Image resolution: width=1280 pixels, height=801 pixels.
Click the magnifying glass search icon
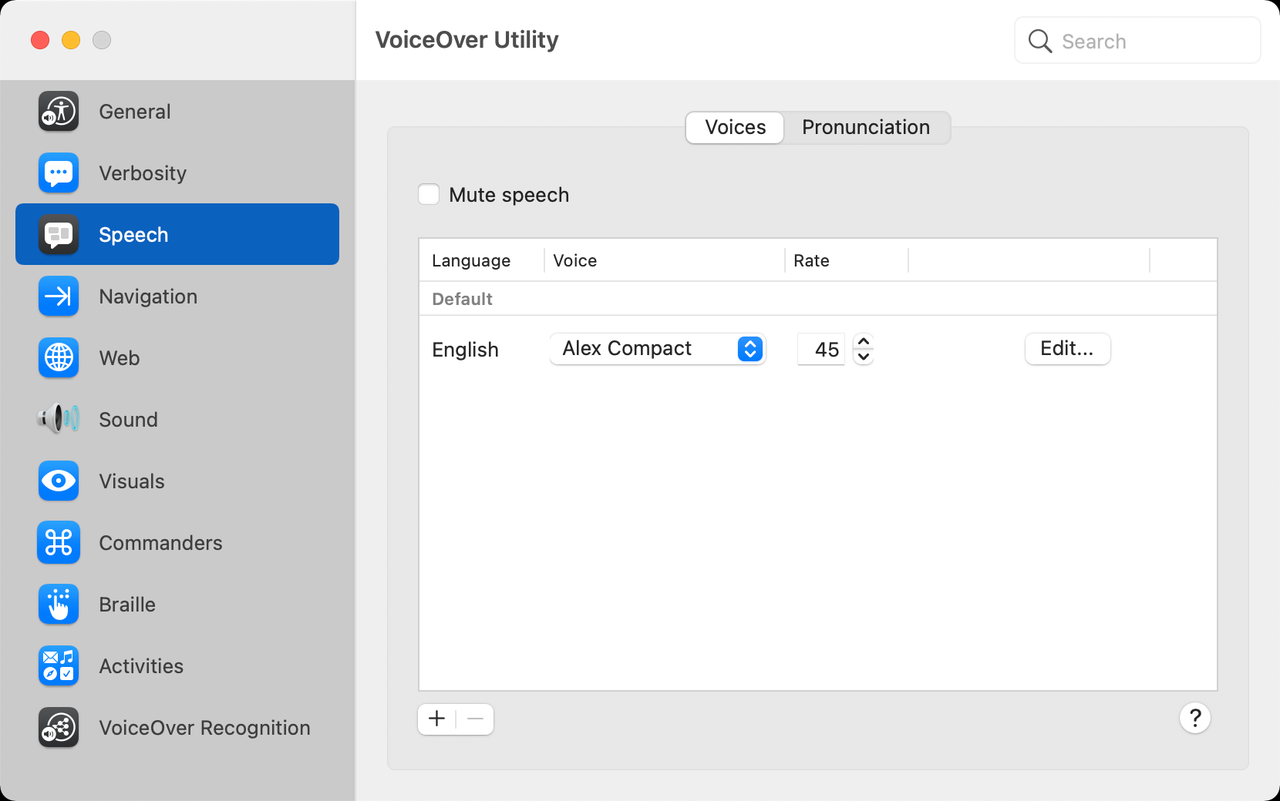tap(1040, 41)
